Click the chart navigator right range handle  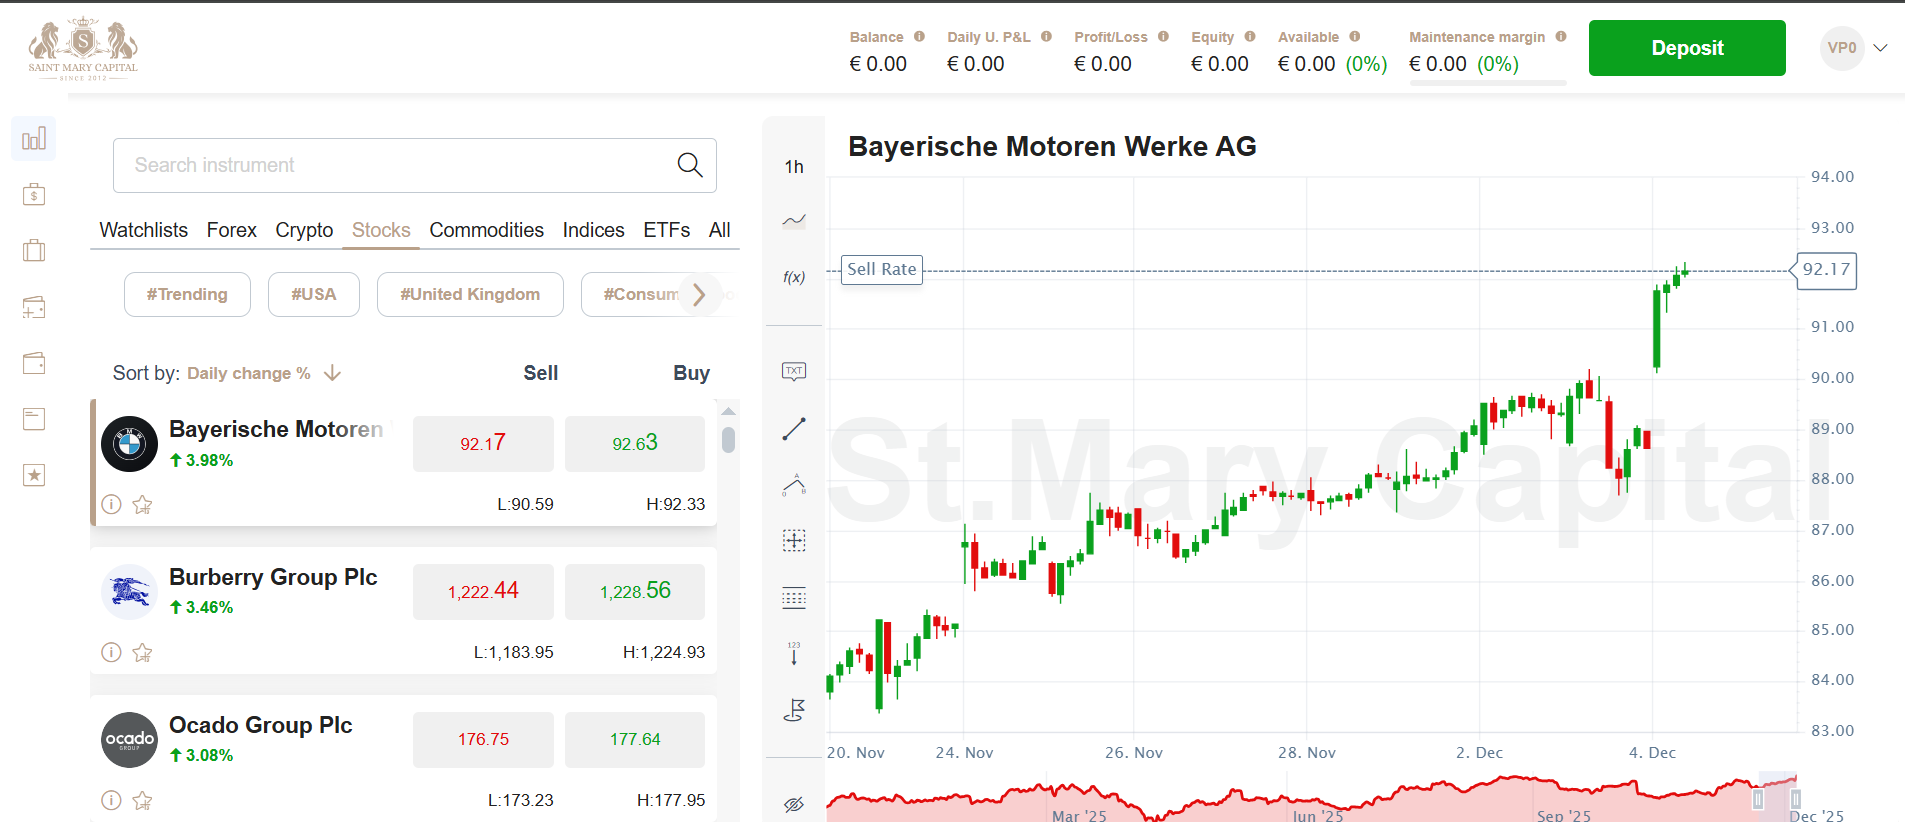pyautogui.click(x=1796, y=799)
